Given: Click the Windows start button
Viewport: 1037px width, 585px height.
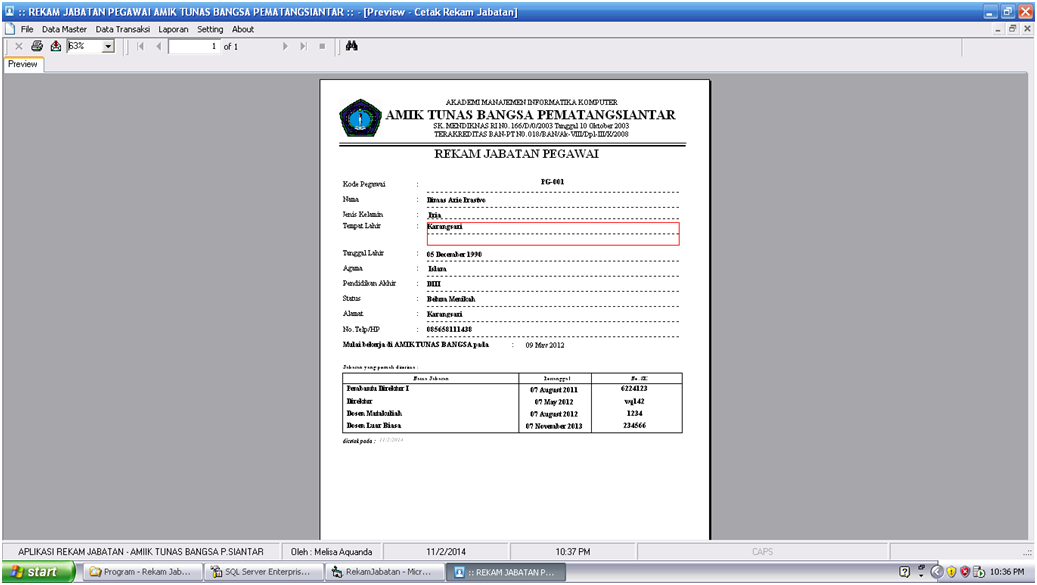Looking at the screenshot, I should coord(38,572).
